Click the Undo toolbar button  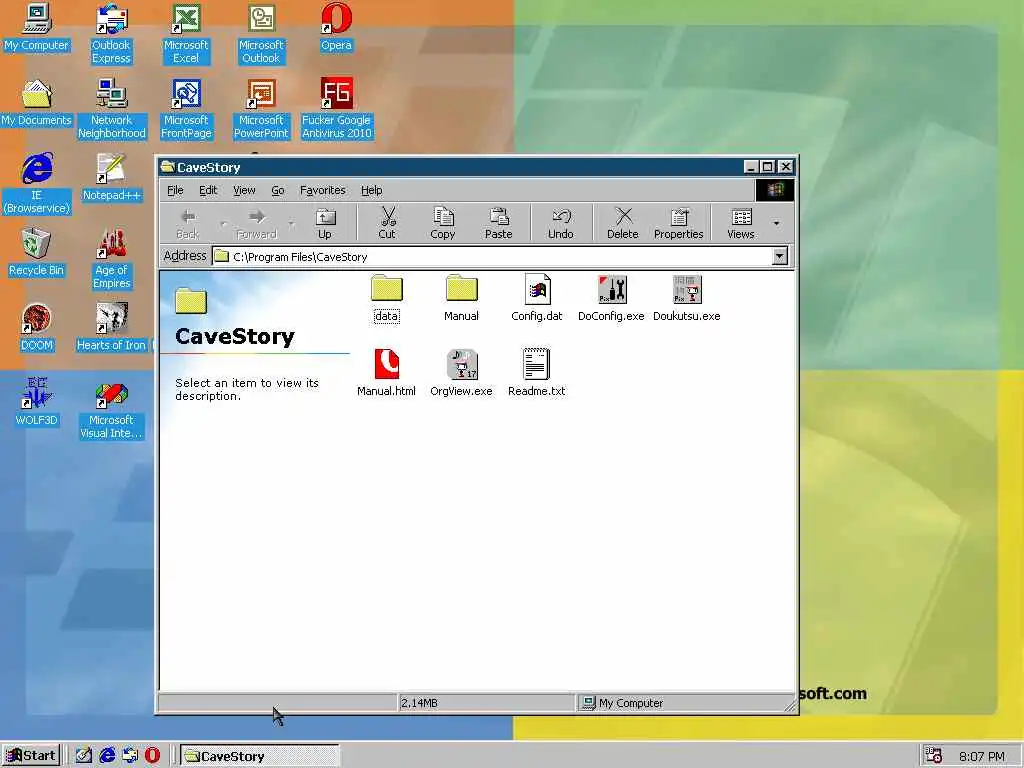tap(560, 224)
